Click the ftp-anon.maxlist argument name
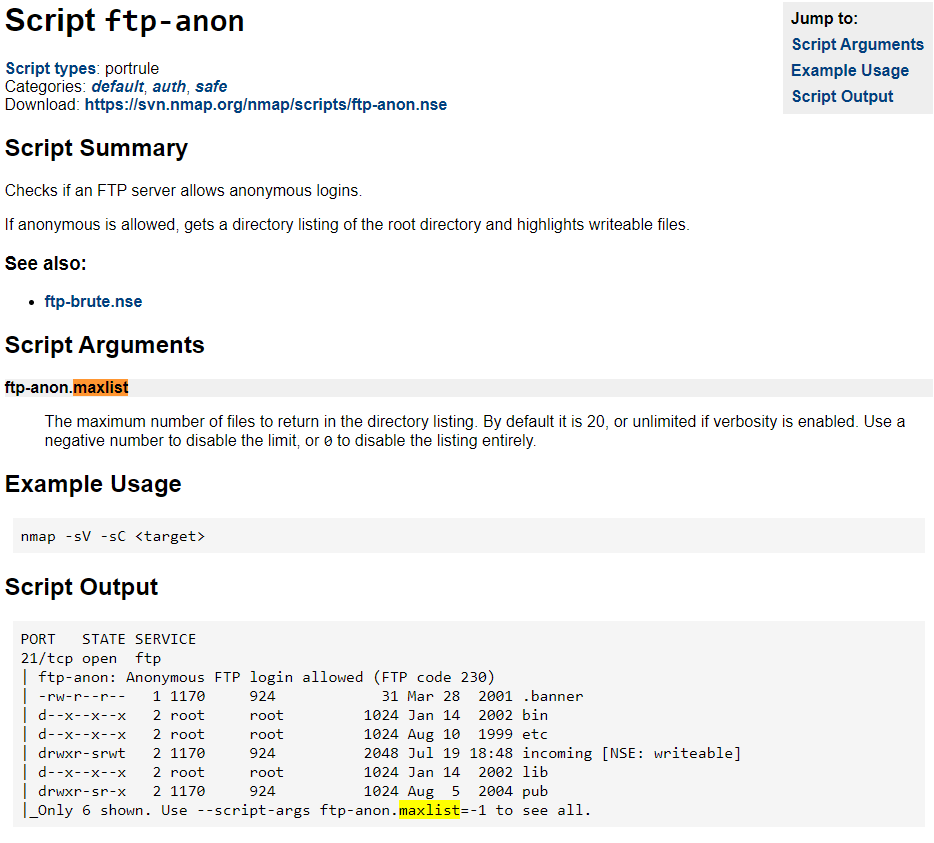This screenshot has width=934, height=843. [x=66, y=387]
